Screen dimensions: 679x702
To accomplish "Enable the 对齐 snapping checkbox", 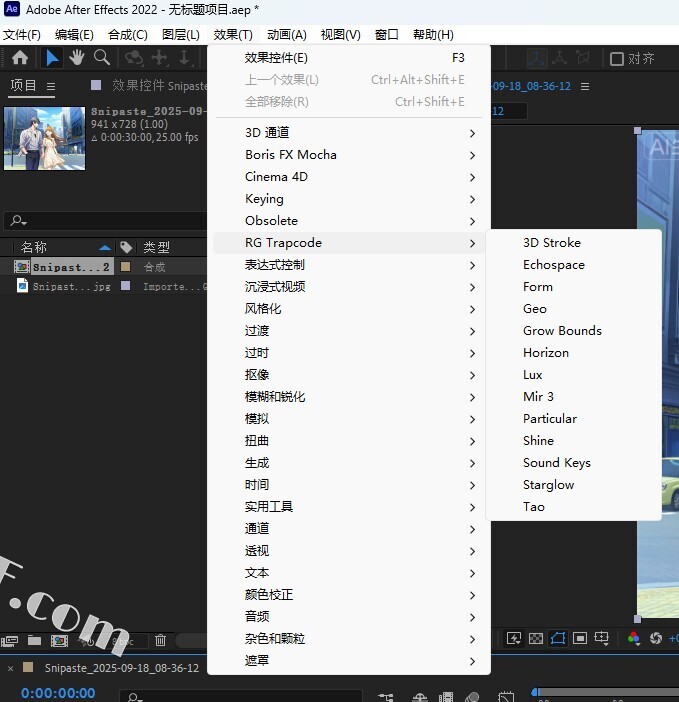I will click(x=617, y=59).
